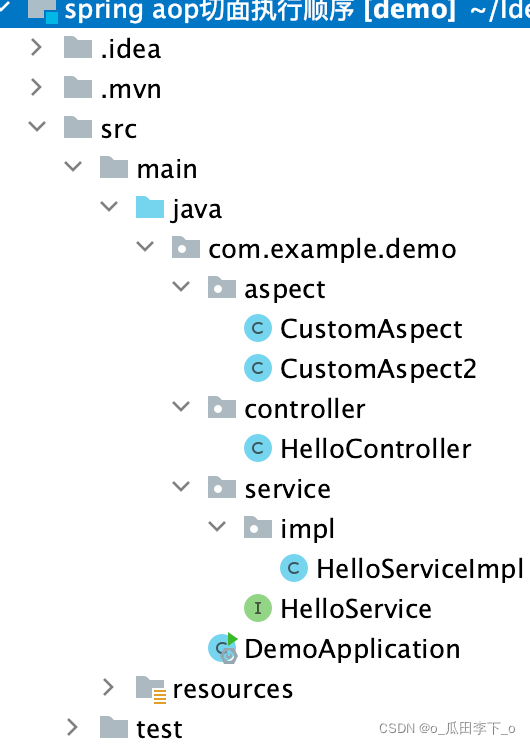
Task: Click the resources folder icon
Action: tap(151, 689)
